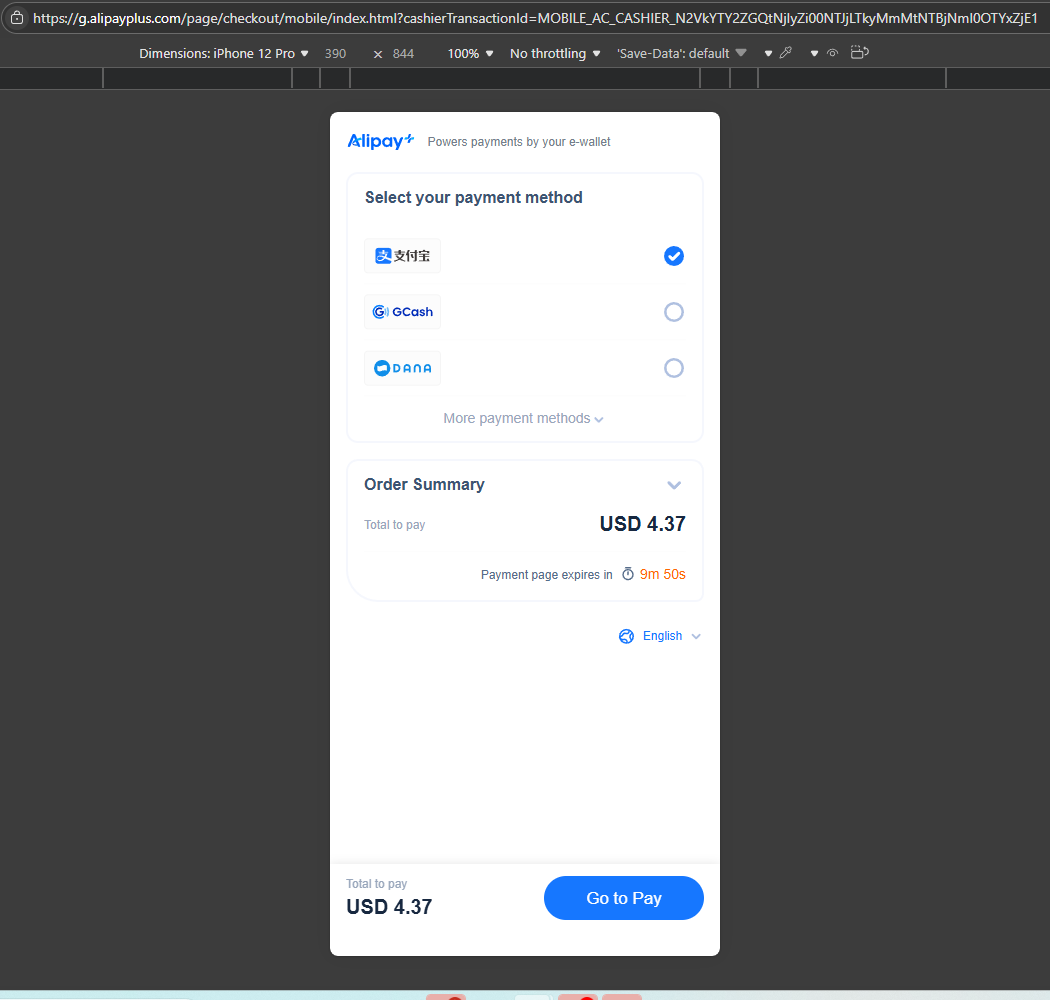Viewport: 1050px width, 1000px height.
Task: Click the eye vision-emulation icon
Action: pyautogui.click(x=832, y=53)
